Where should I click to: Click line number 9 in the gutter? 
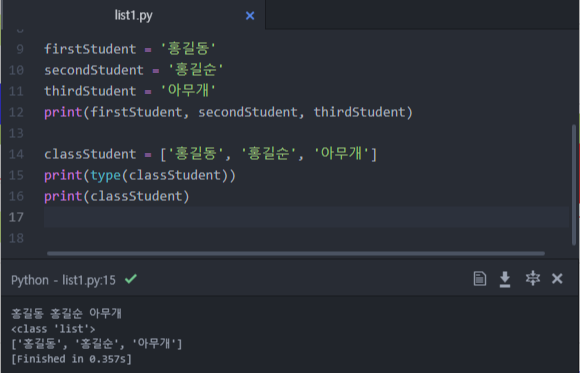[x=20, y=49]
